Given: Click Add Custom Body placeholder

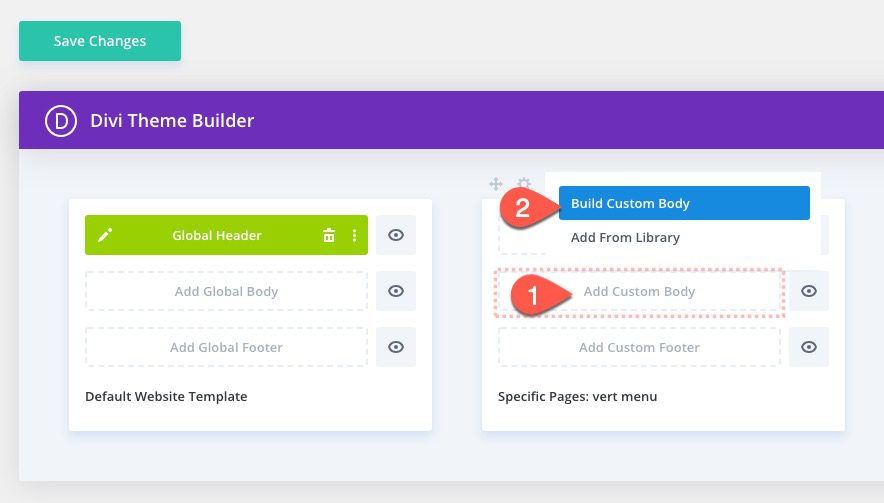Looking at the screenshot, I should click(x=639, y=291).
